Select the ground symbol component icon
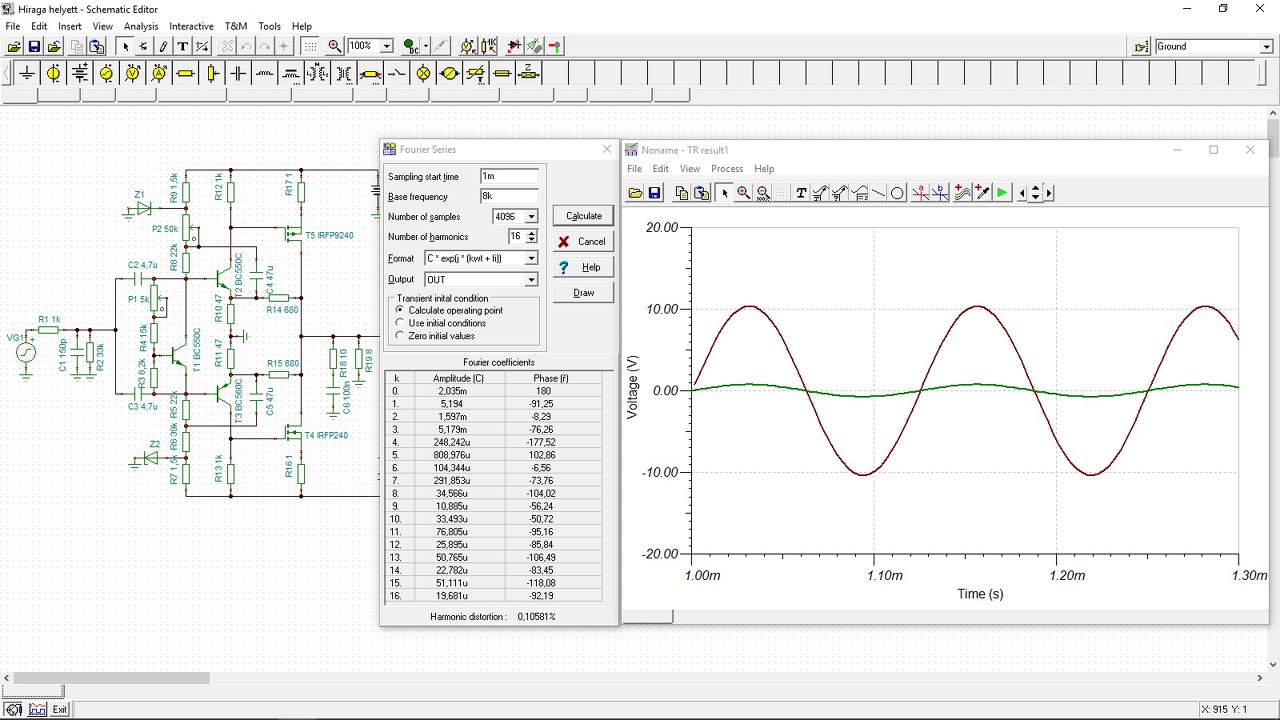 tap(27, 73)
